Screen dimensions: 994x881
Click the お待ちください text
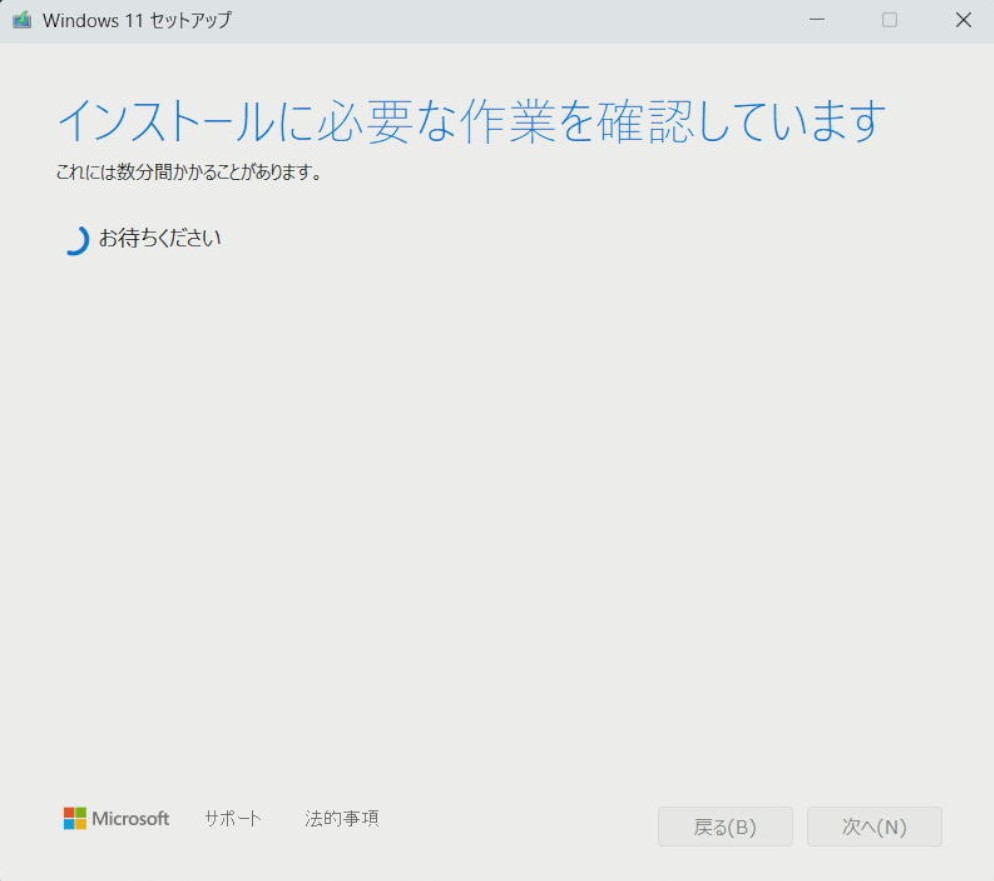[x=160, y=238]
